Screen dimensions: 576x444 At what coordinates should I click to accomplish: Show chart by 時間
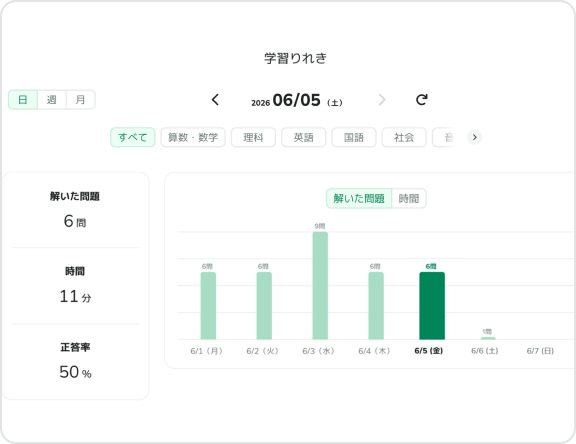[409, 199]
